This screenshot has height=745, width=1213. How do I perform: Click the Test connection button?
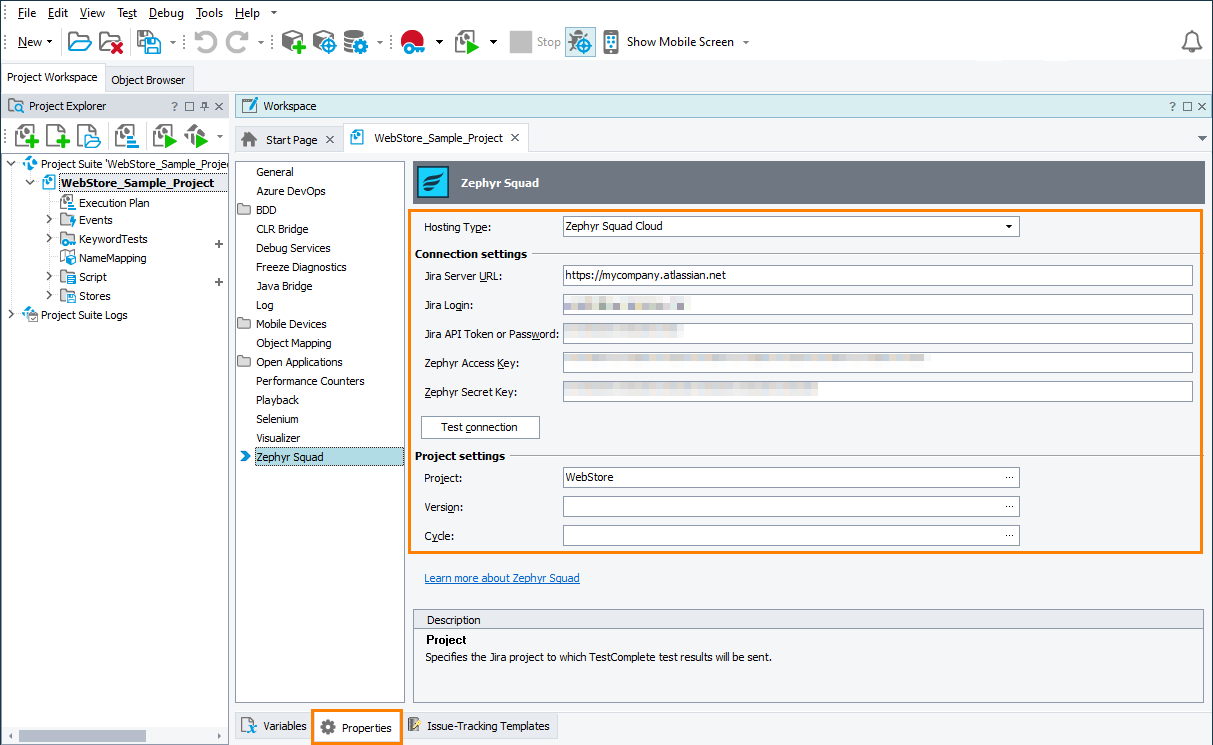[x=480, y=427]
